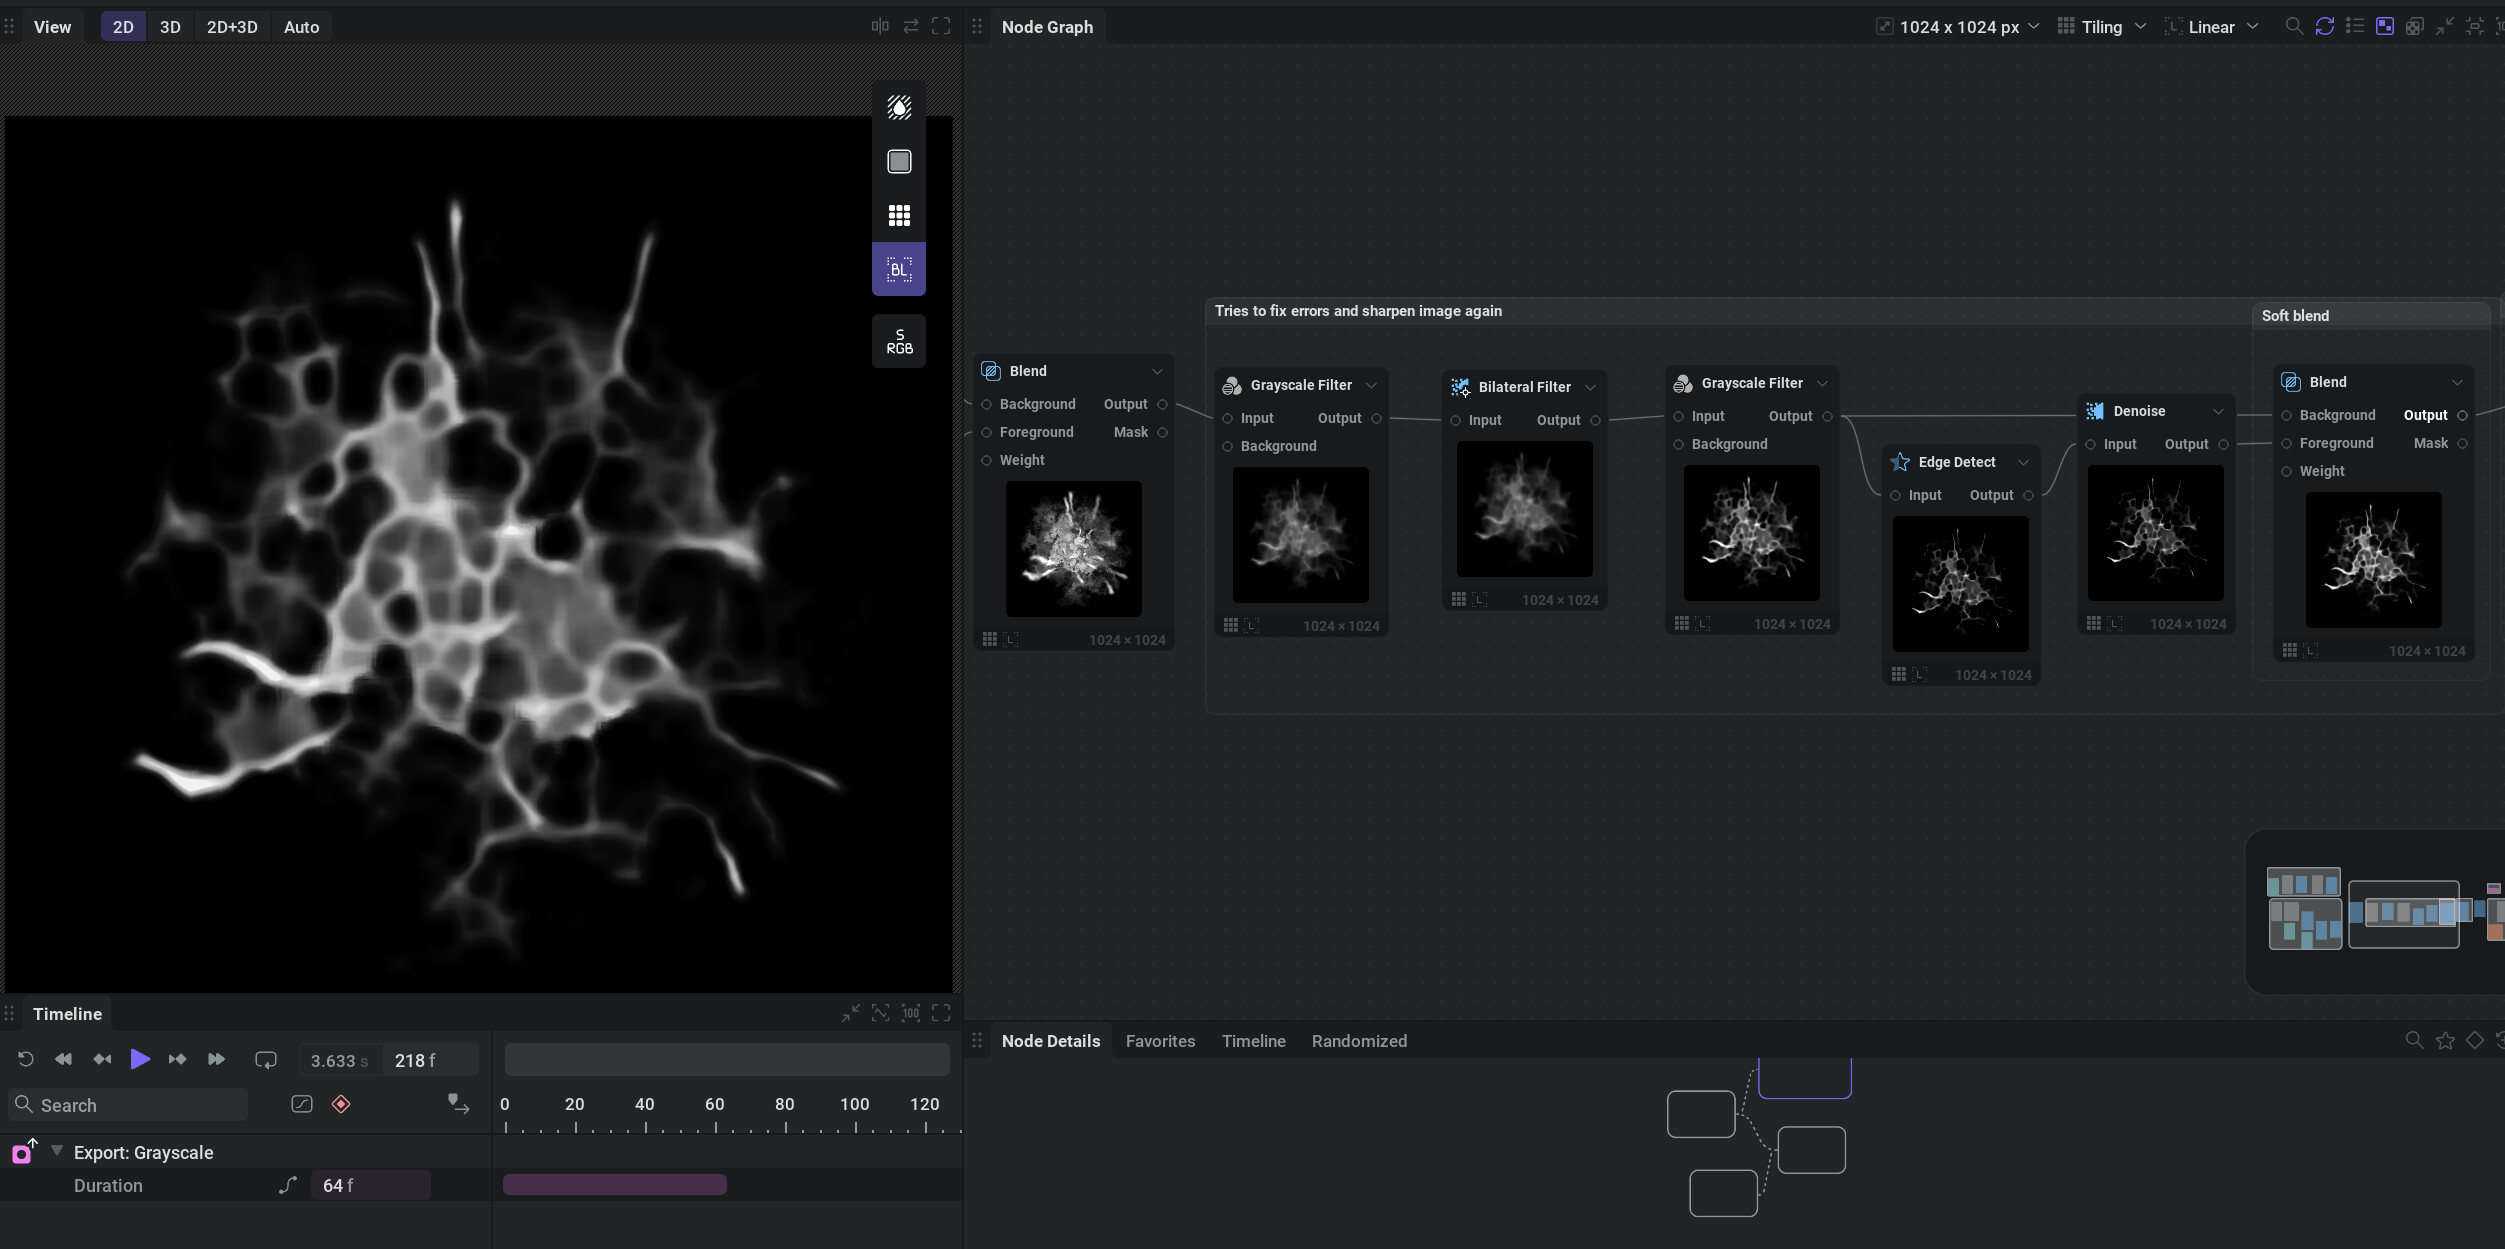Click the tiling grid icon on the Denoise node
Image resolution: width=2505 pixels, height=1249 pixels.
click(2094, 622)
